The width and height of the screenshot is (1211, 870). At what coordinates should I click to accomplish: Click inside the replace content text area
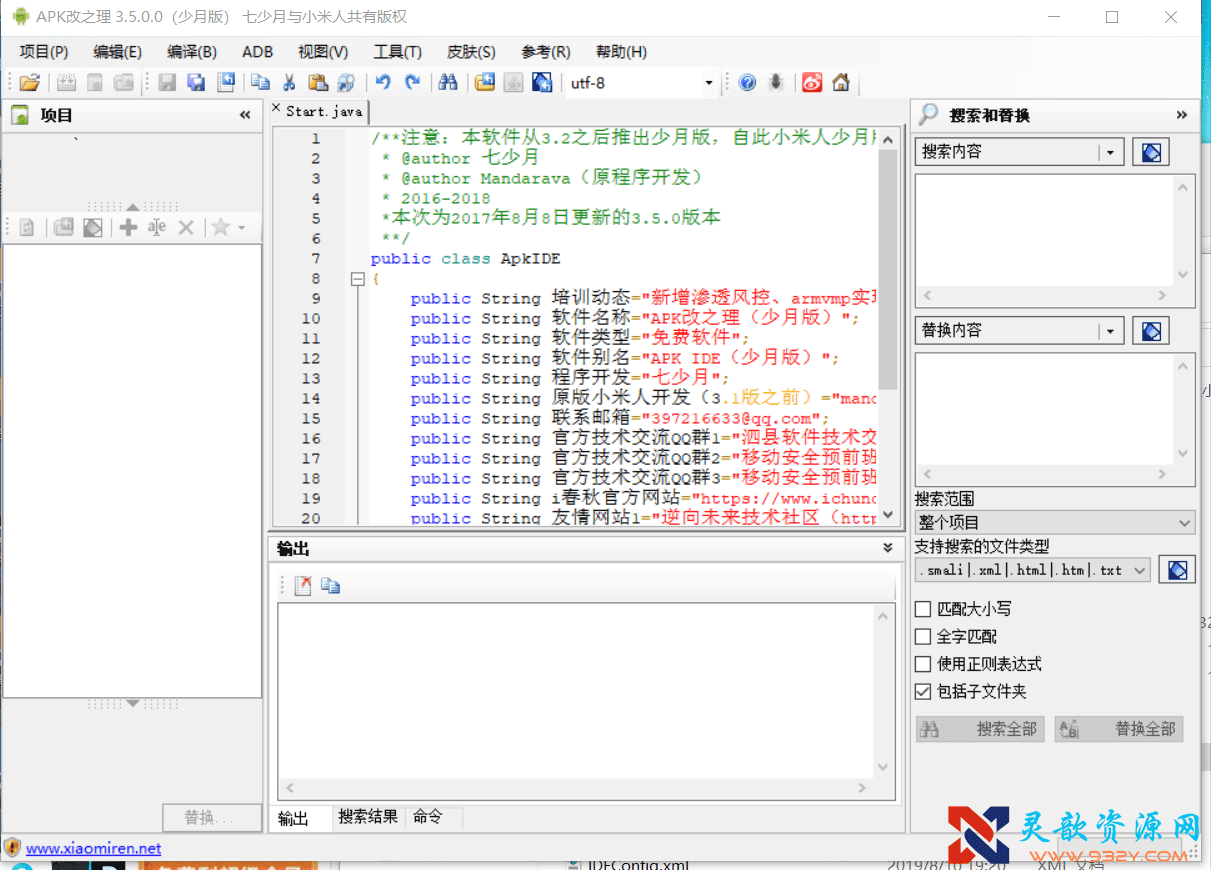(1045, 409)
